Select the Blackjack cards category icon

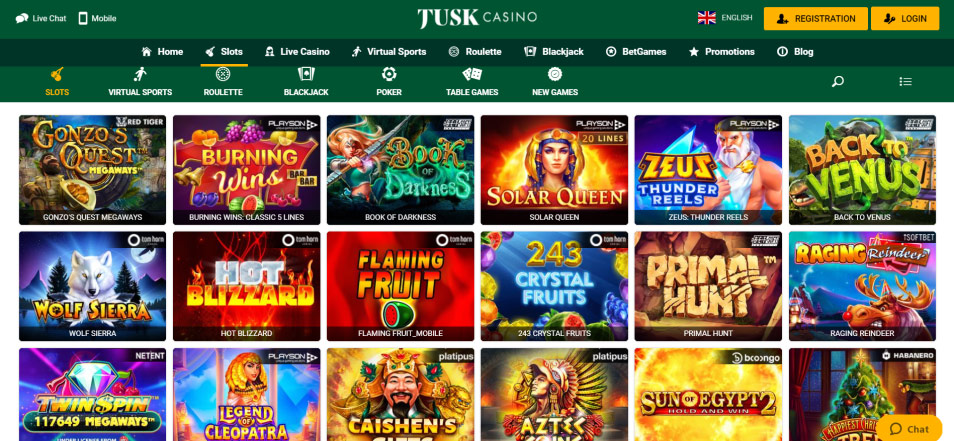306,74
